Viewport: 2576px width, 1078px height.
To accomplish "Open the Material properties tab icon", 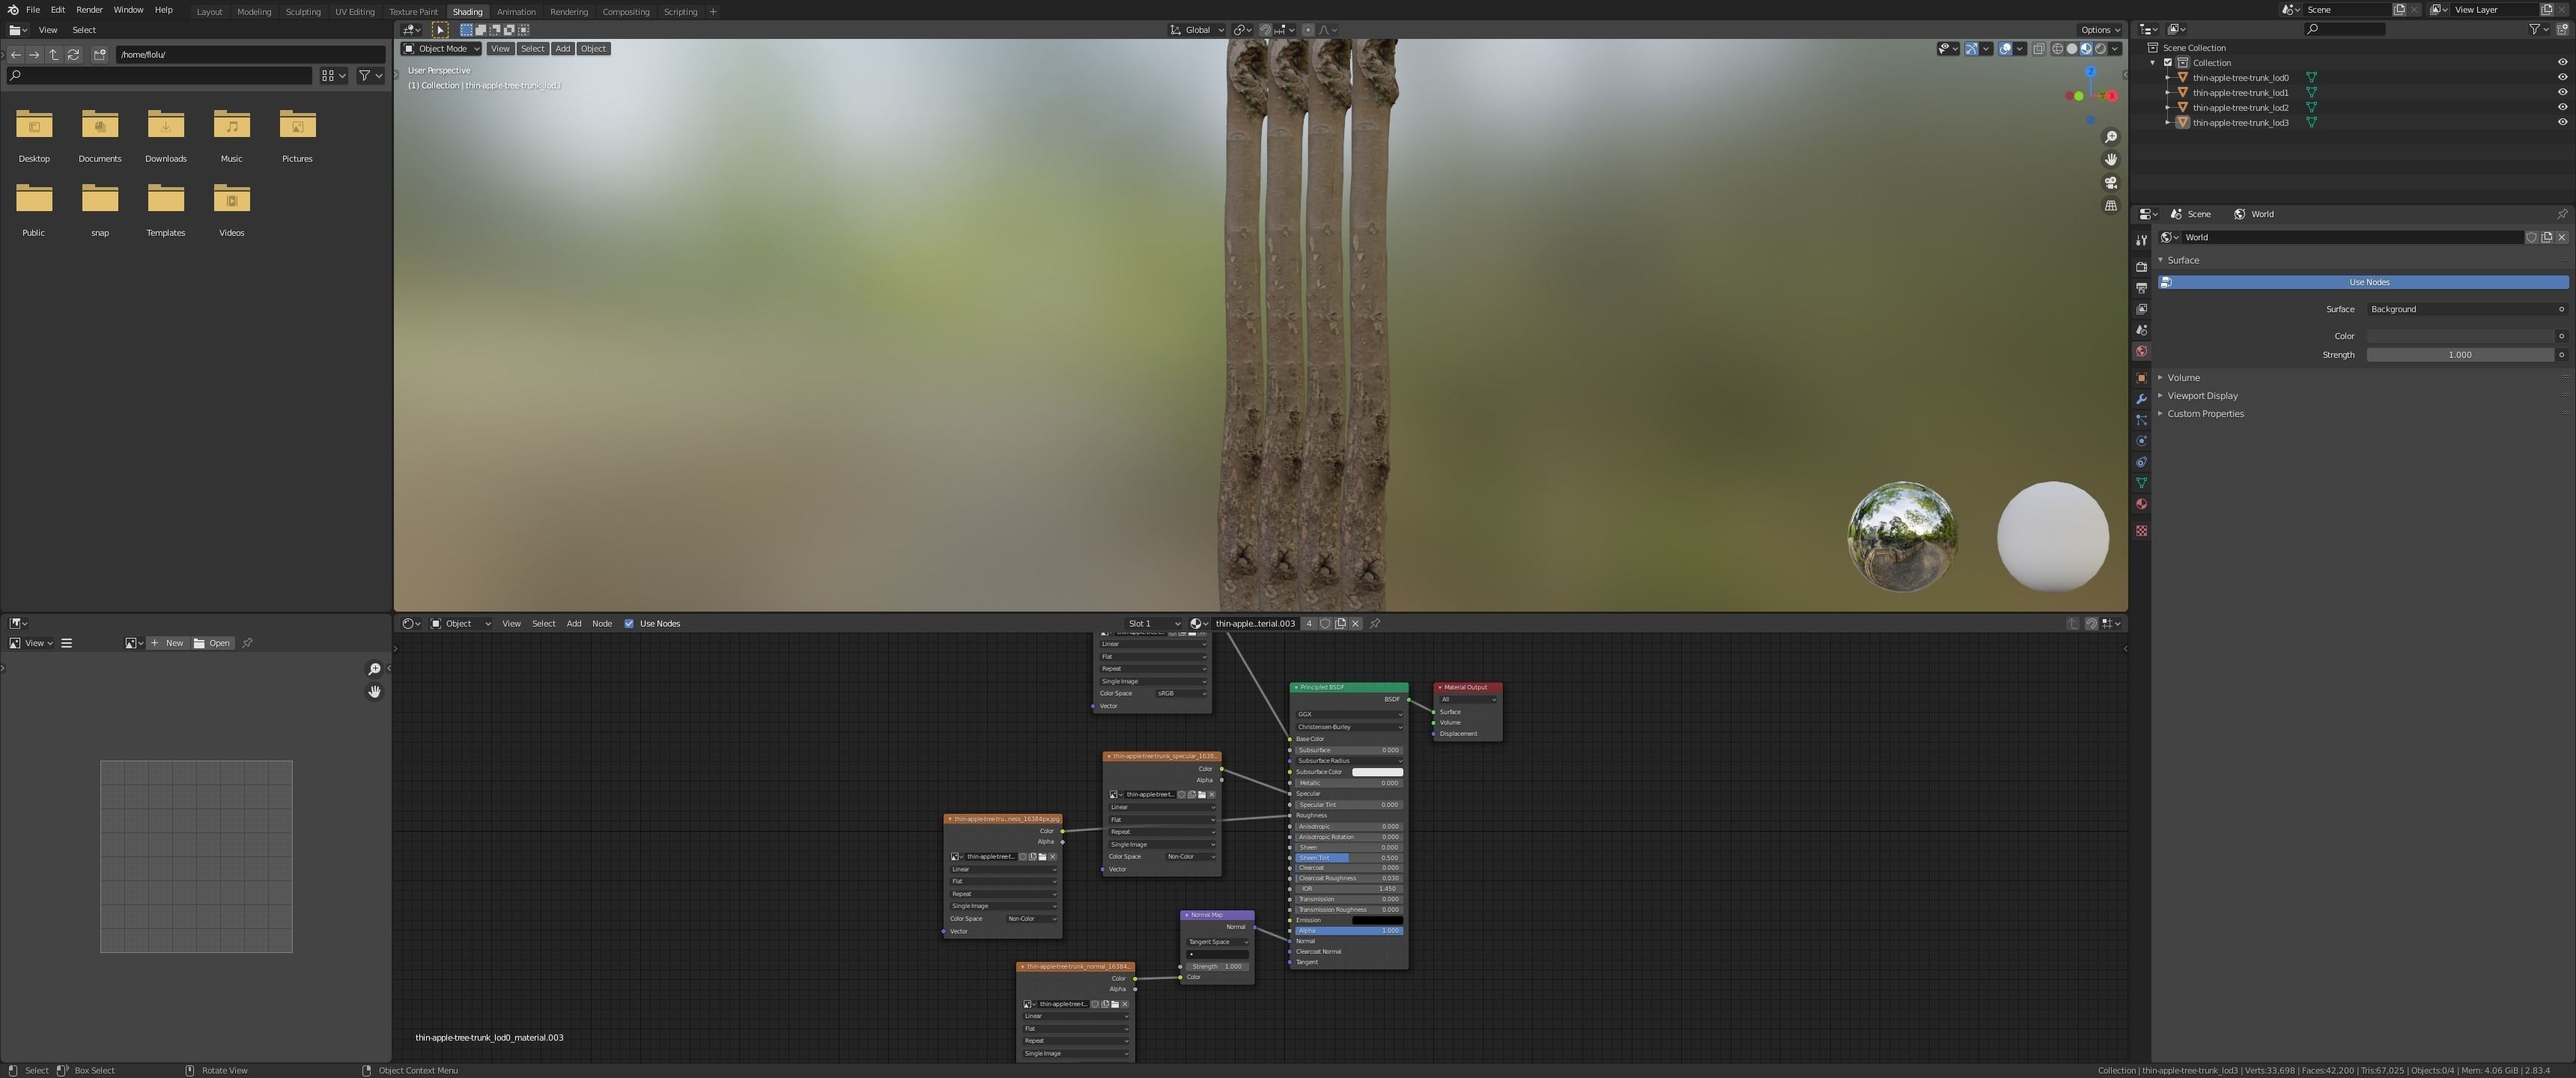I will pos(2141,504).
